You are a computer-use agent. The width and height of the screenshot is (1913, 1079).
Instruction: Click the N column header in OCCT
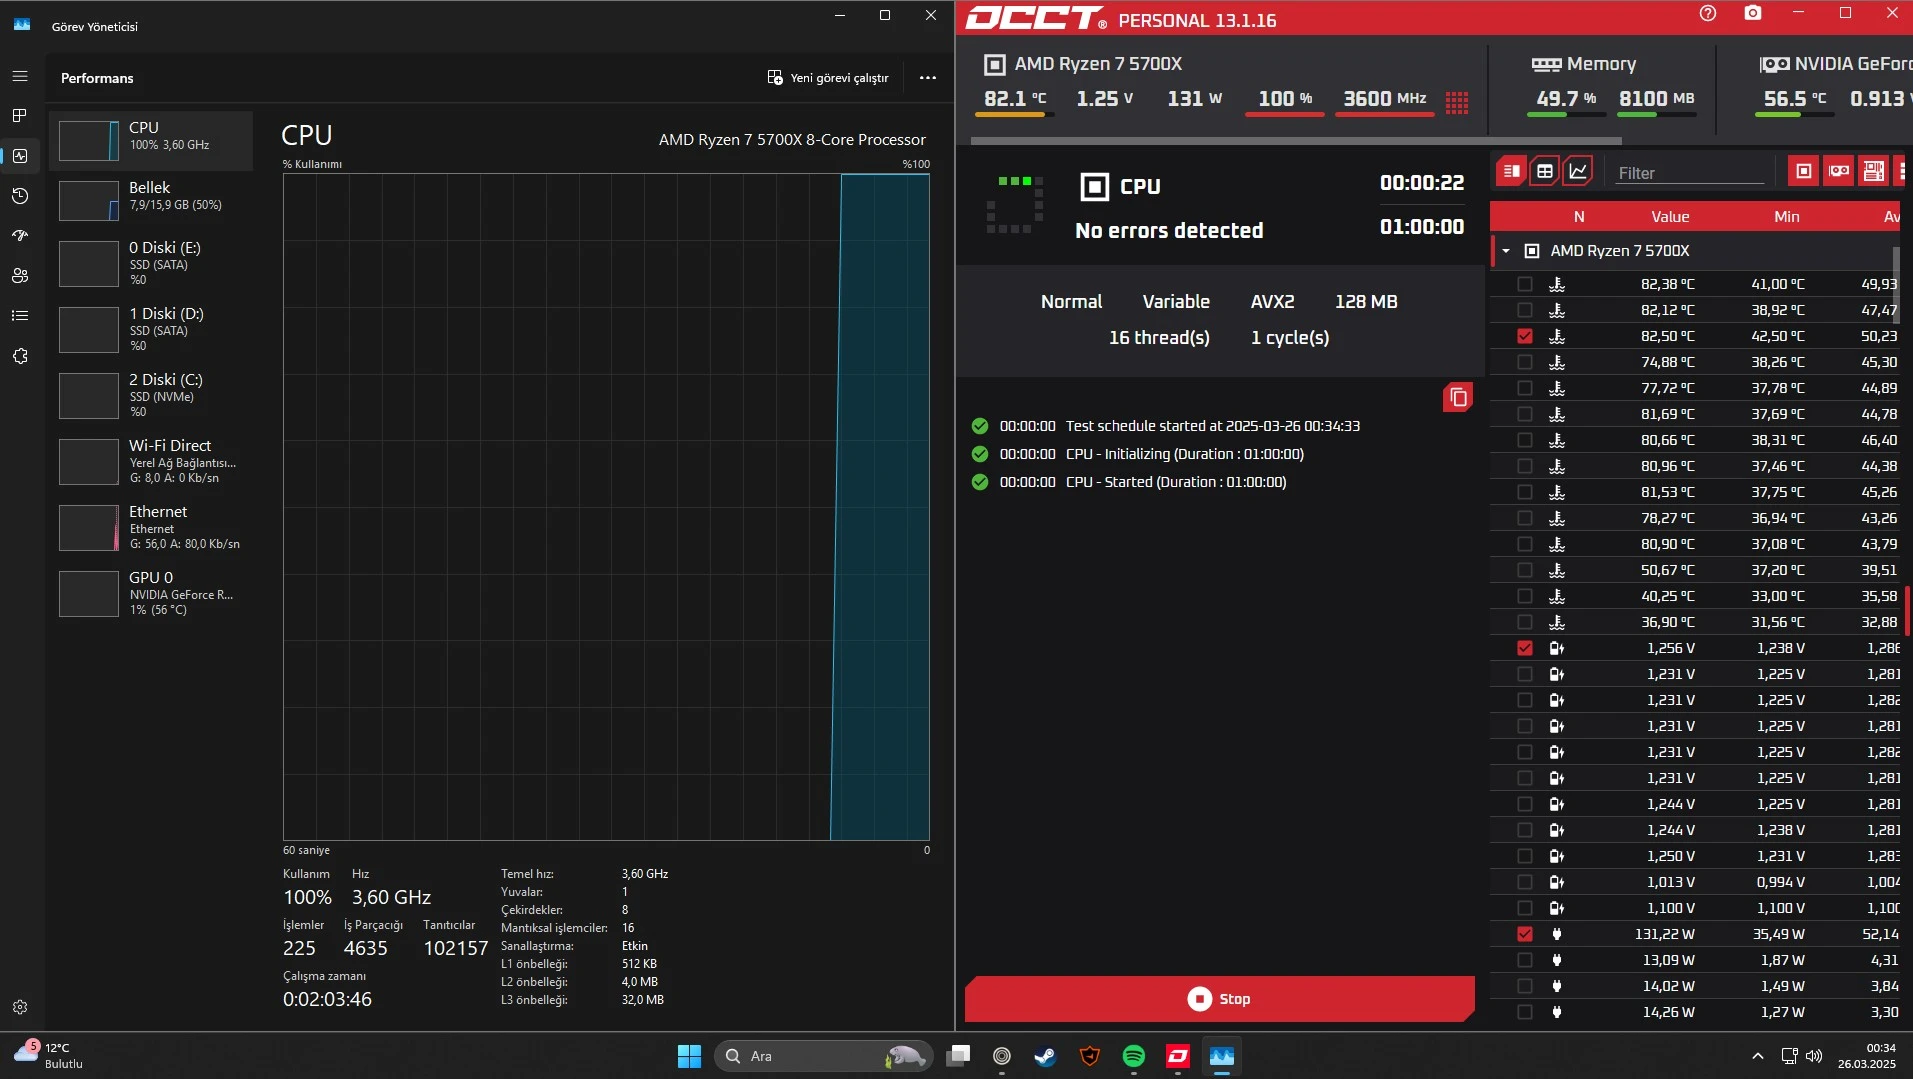point(1579,217)
